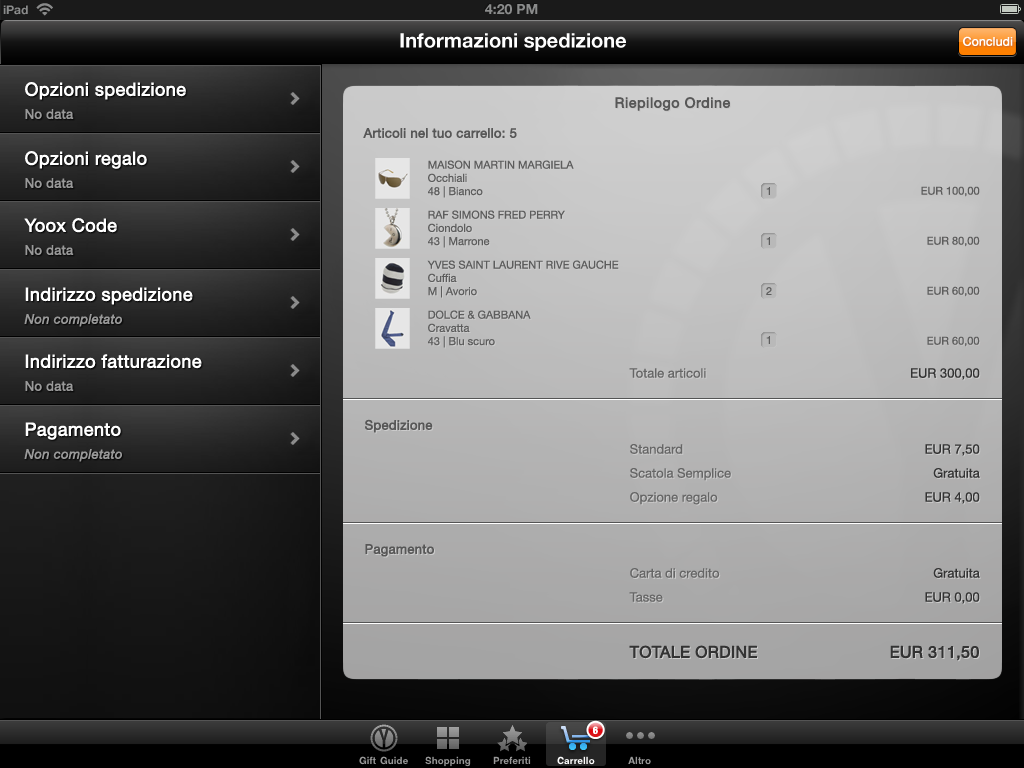
Task: Tap the EUR 100,00 price
Action: [x=950, y=191]
